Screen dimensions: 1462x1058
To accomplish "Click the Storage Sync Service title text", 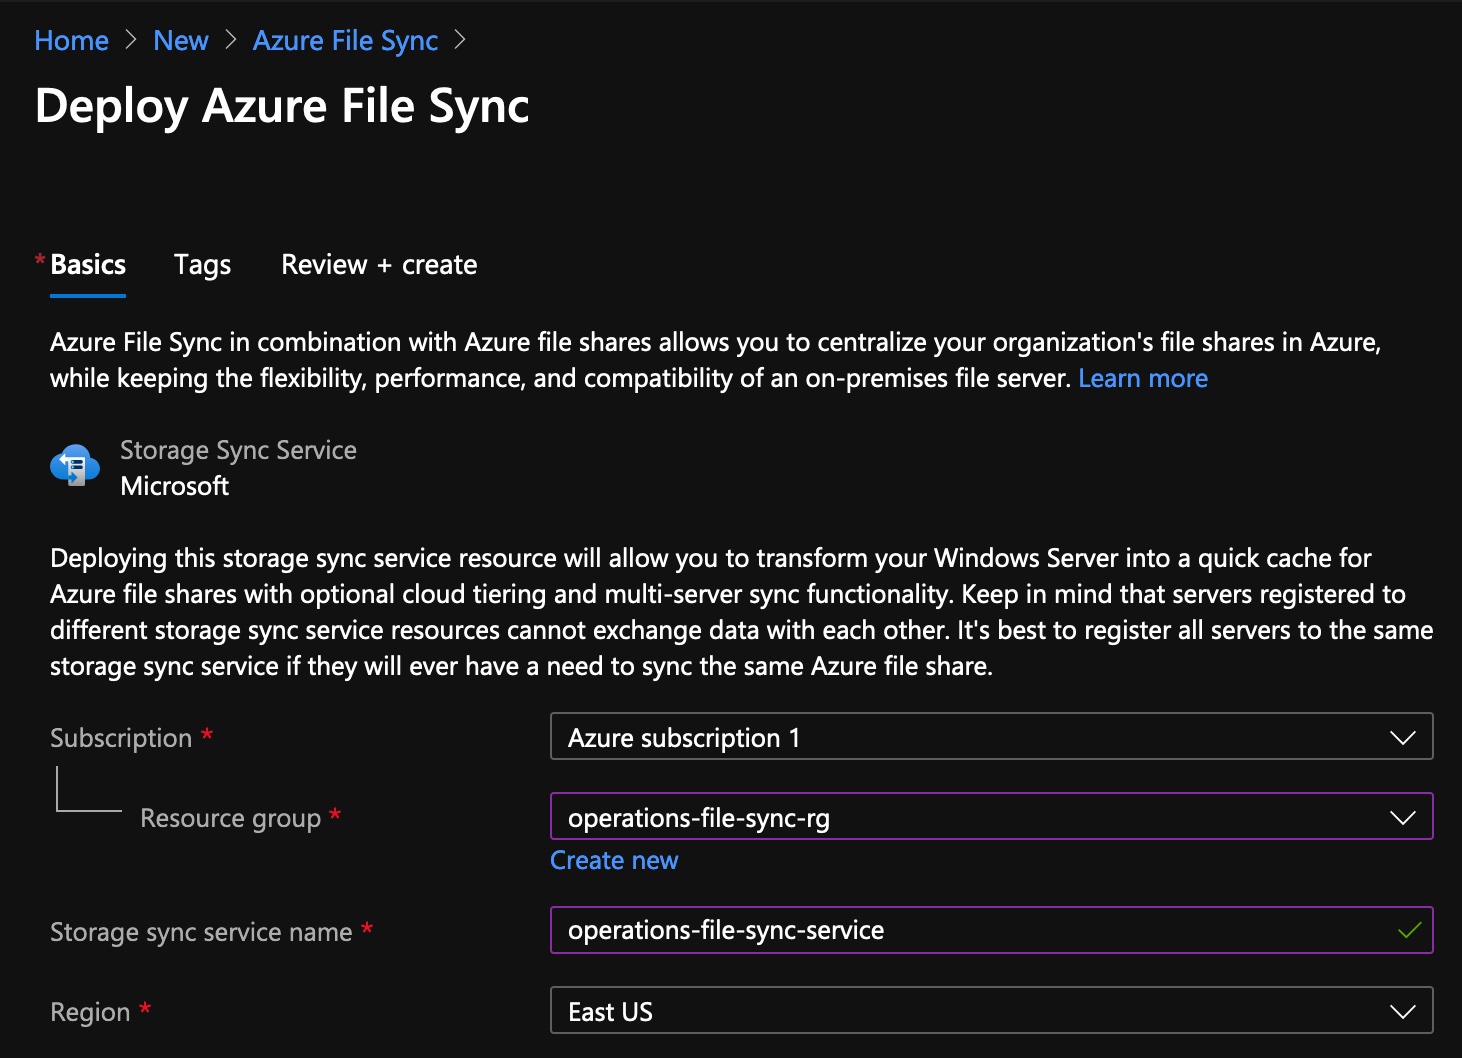I will click(x=238, y=451).
